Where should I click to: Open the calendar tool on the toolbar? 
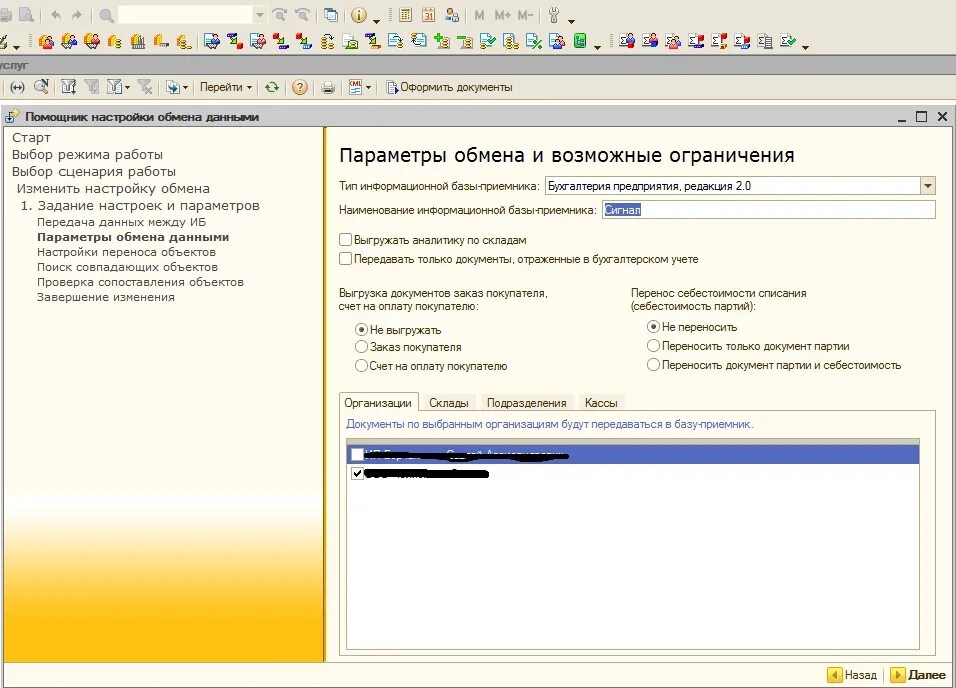pyautogui.click(x=428, y=15)
